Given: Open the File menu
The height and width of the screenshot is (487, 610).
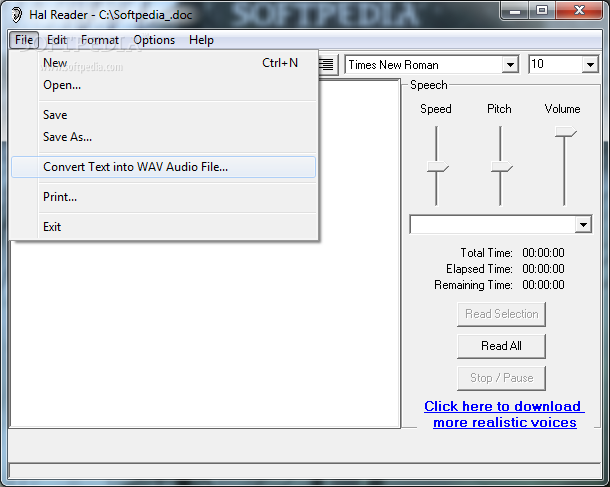Looking at the screenshot, I should (24, 40).
